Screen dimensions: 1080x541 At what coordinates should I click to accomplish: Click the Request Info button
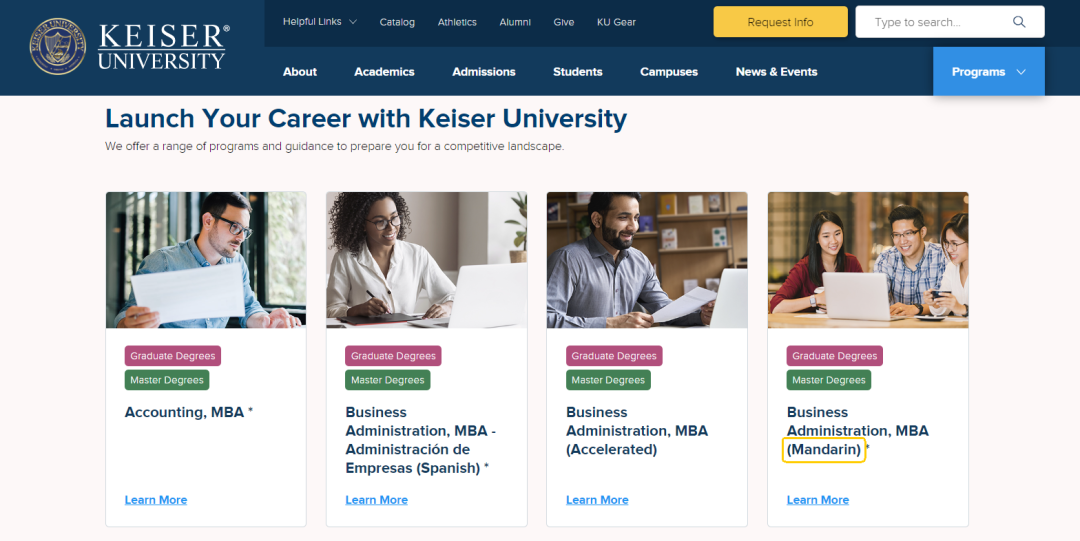tap(780, 22)
